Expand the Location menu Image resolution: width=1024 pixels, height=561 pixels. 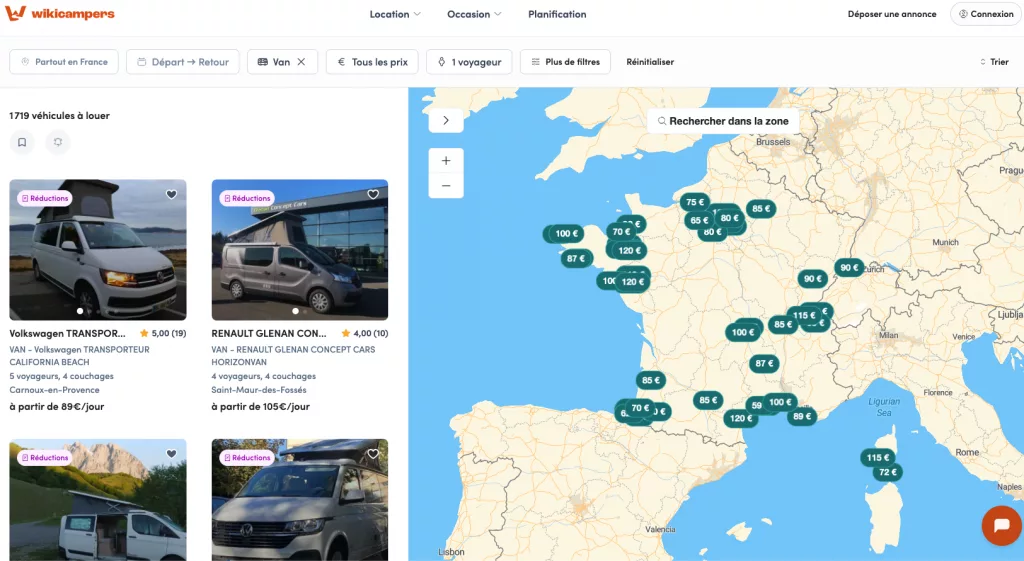click(x=395, y=14)
